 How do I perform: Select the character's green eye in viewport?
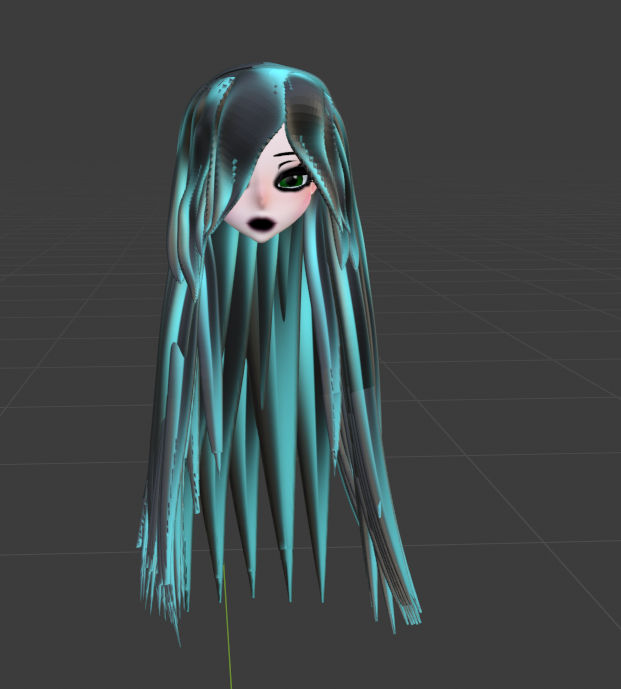[x=293, y=181]
